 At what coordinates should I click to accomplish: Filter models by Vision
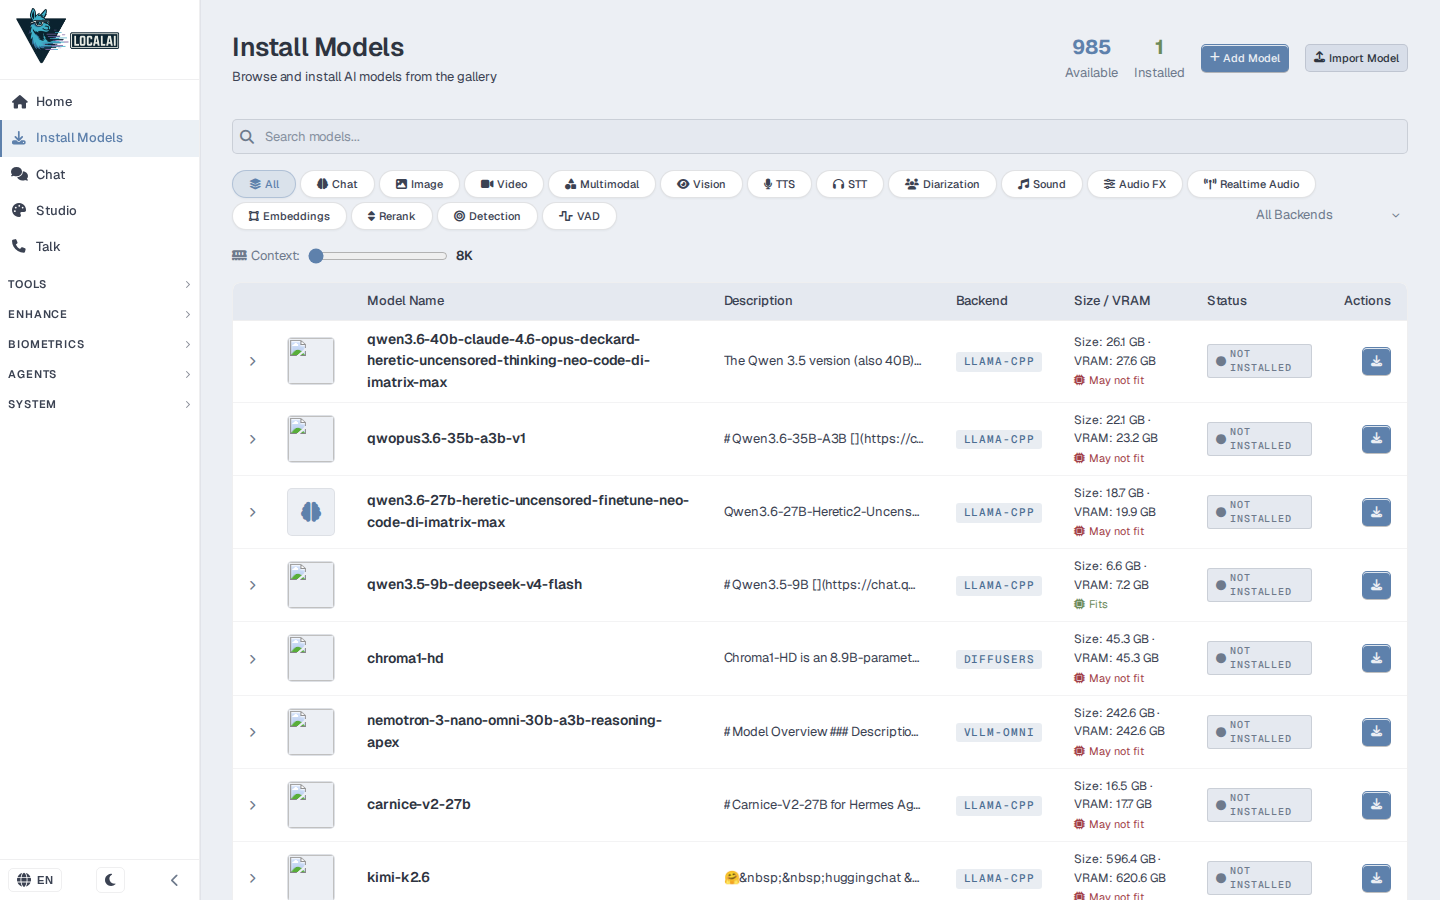701,184
